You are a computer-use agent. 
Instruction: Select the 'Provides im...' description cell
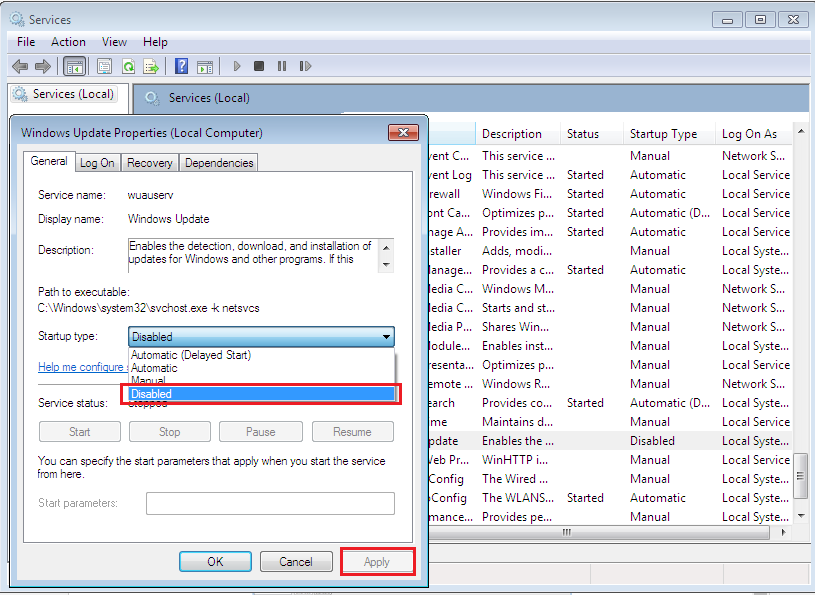pyautogui.click(x=517, y=232)
